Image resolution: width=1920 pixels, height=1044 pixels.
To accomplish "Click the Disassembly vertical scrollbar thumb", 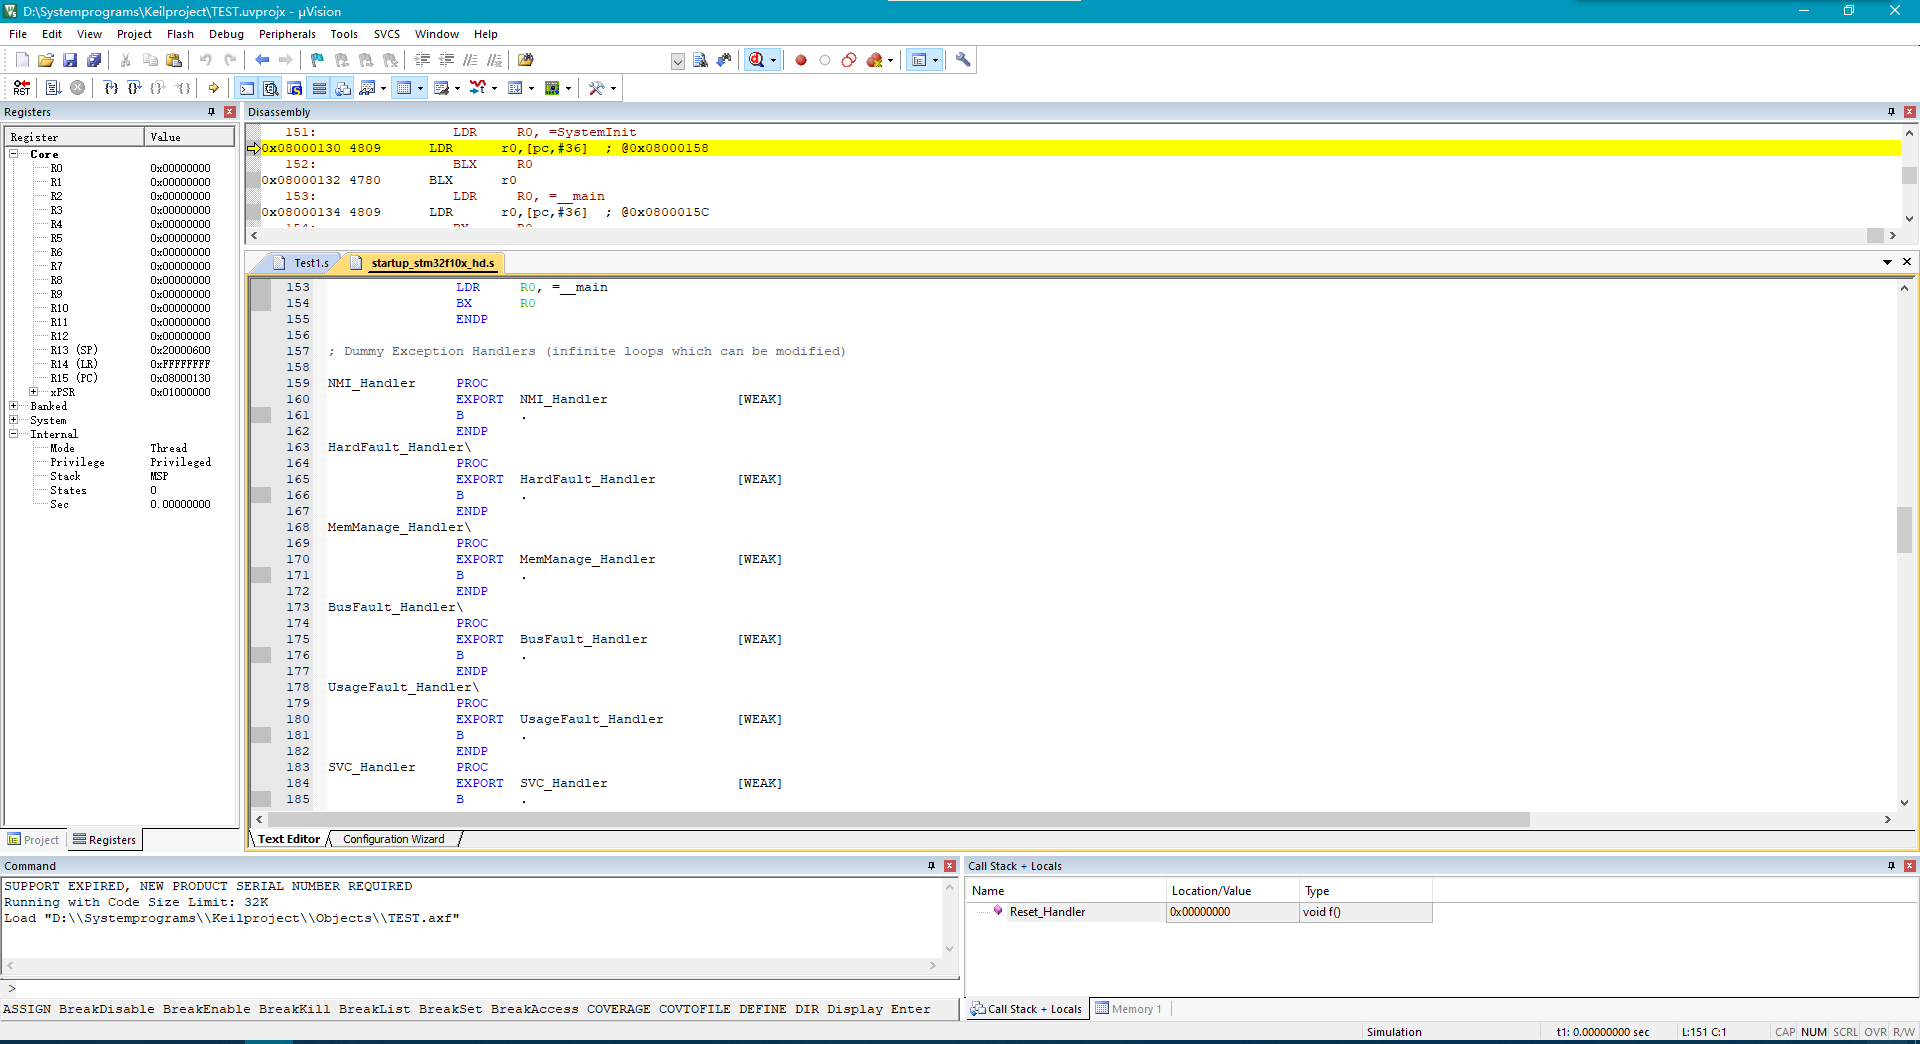I will coord(1909,175).
